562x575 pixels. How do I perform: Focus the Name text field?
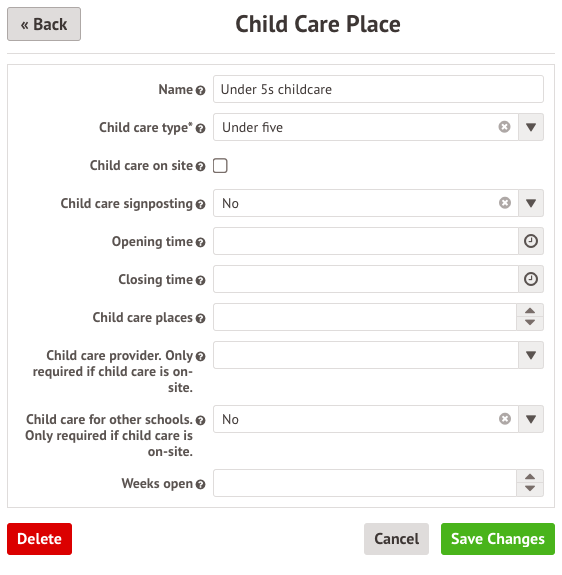point(378,89)
